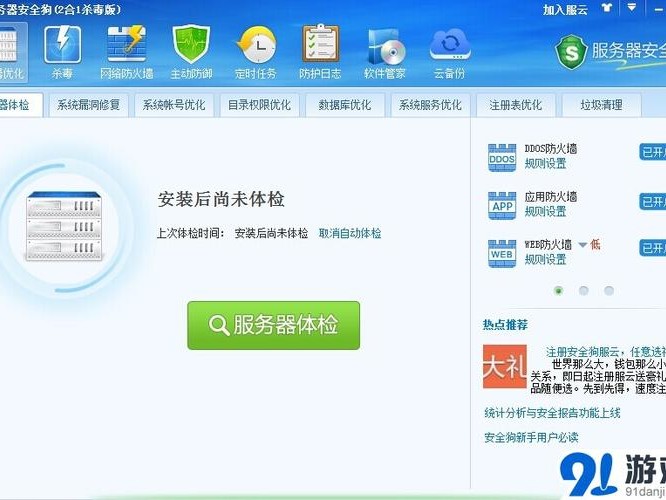This screenshot has width=666, height=500.
Task: Switch to the 垃圾清理 tab
Action: point(601,105)
